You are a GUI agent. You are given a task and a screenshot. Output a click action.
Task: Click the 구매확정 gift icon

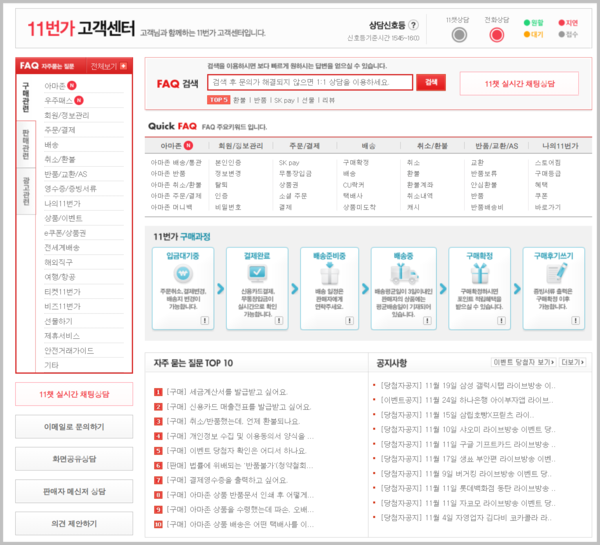click(479, 274)
